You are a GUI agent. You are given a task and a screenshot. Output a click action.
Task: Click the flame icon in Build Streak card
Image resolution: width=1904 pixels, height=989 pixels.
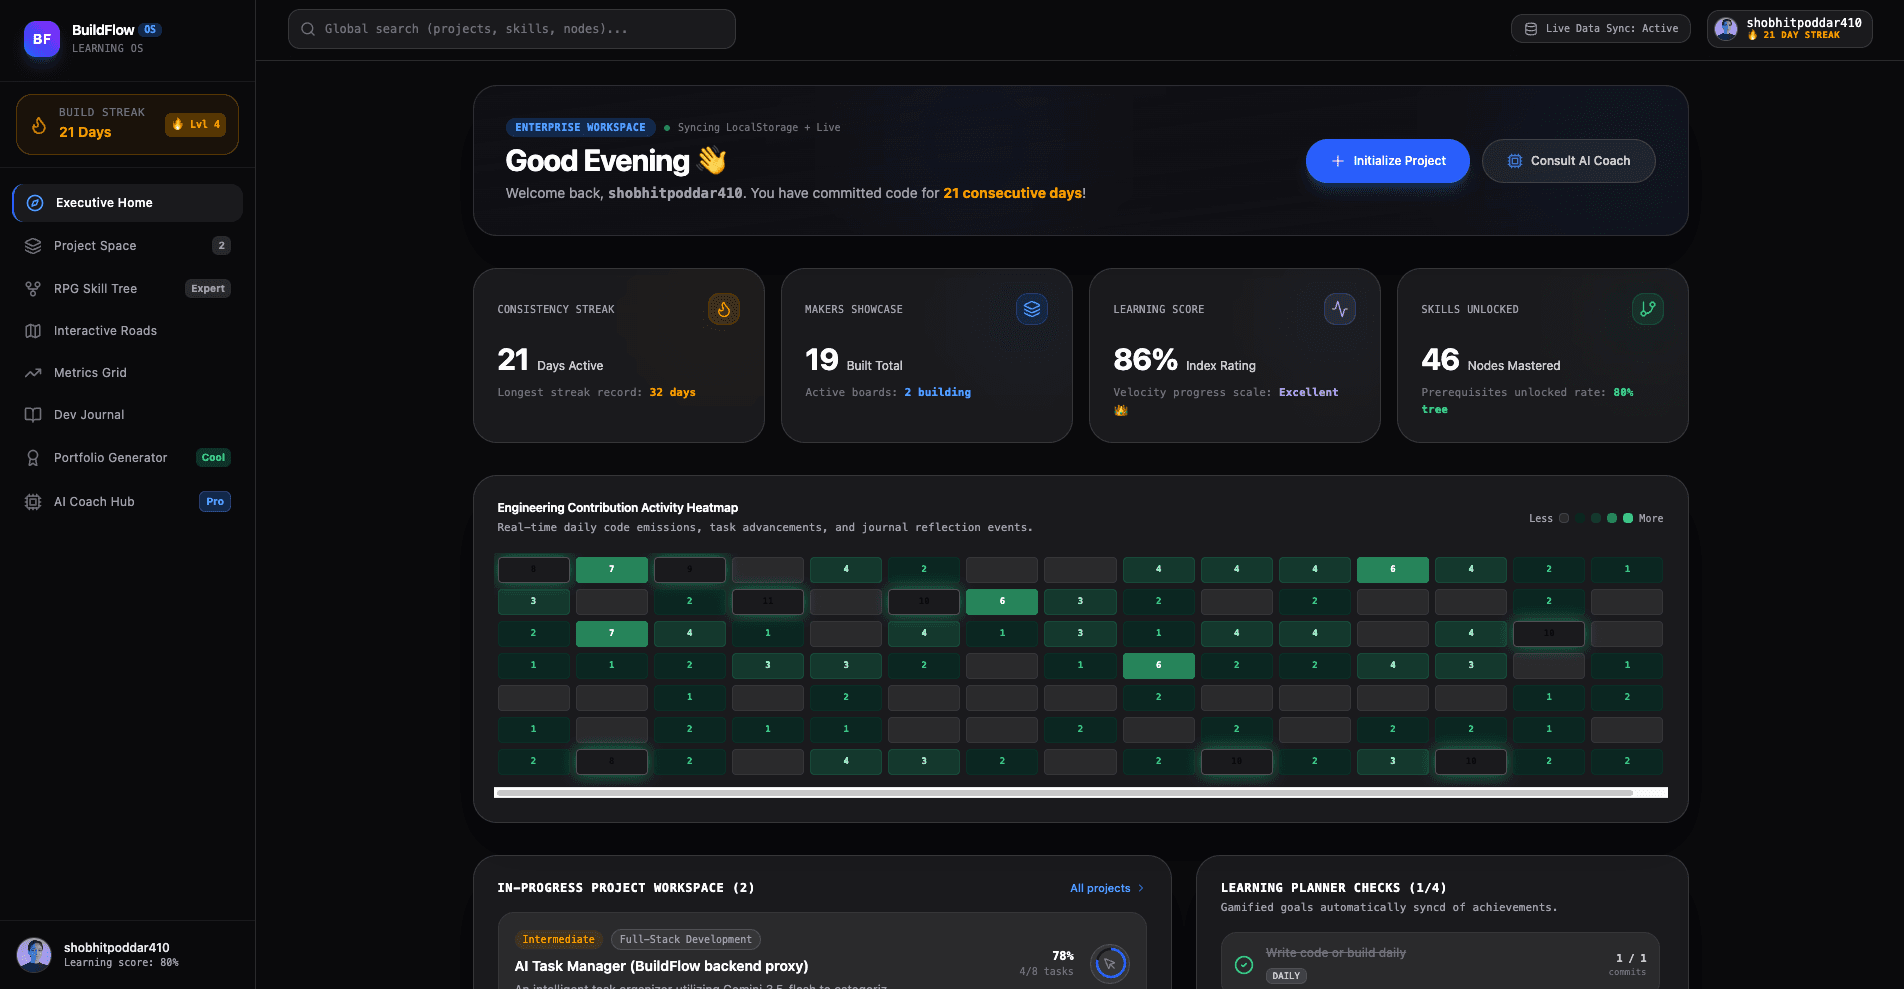click(x=39, y=125)
